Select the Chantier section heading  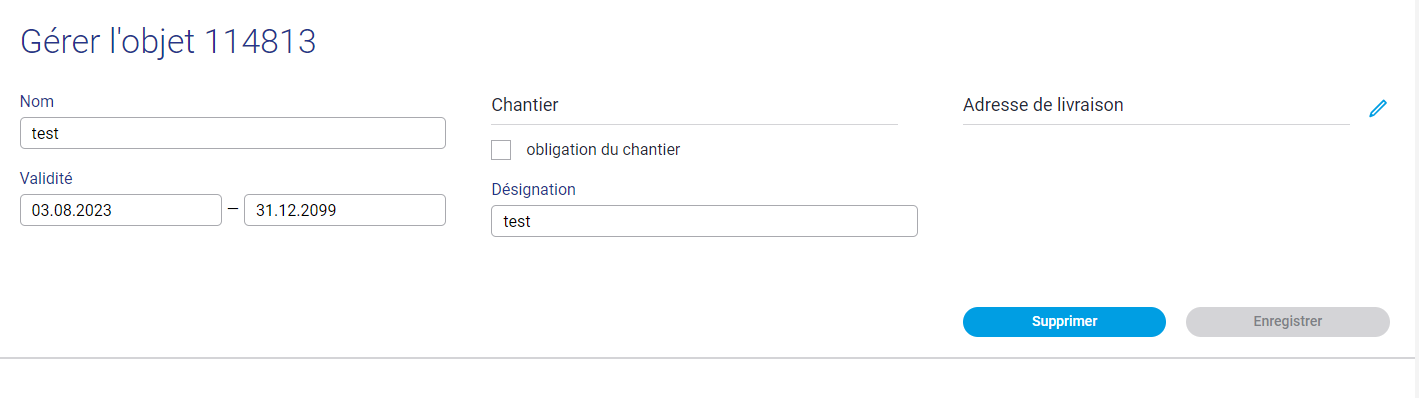point(525,105)
